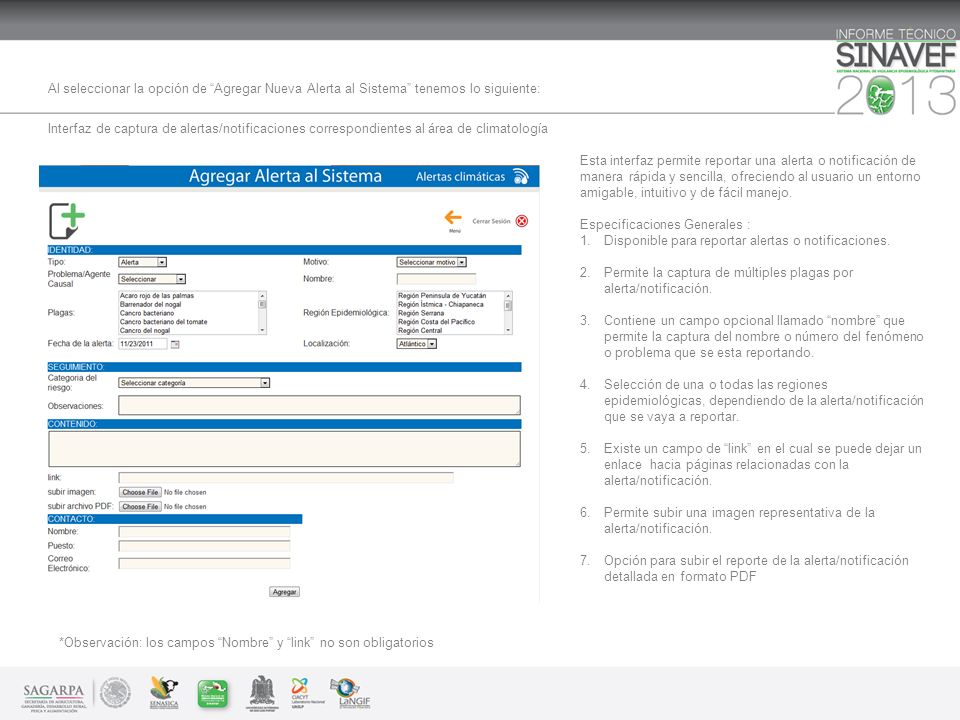Select 'Región Peninsula de Yucatán' in region list
This screenshot has height=720, width=960.
pos(442,296)
